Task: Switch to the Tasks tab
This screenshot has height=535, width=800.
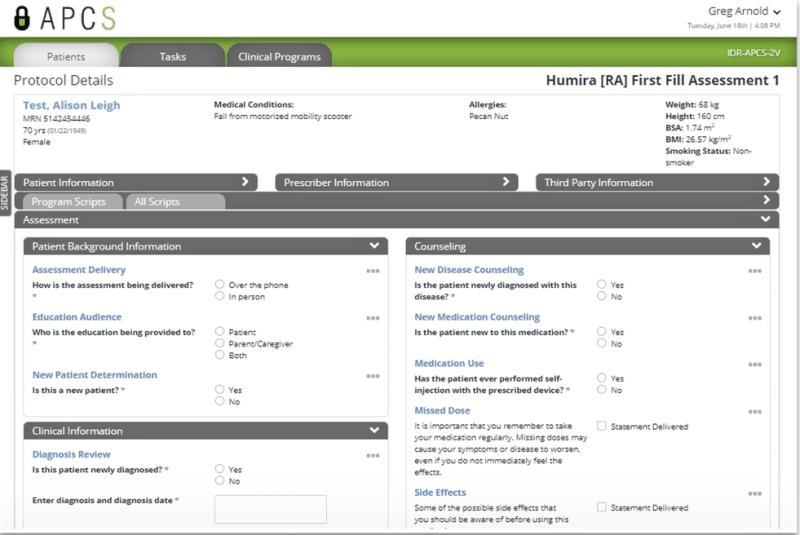Action: tap(172, 57)
